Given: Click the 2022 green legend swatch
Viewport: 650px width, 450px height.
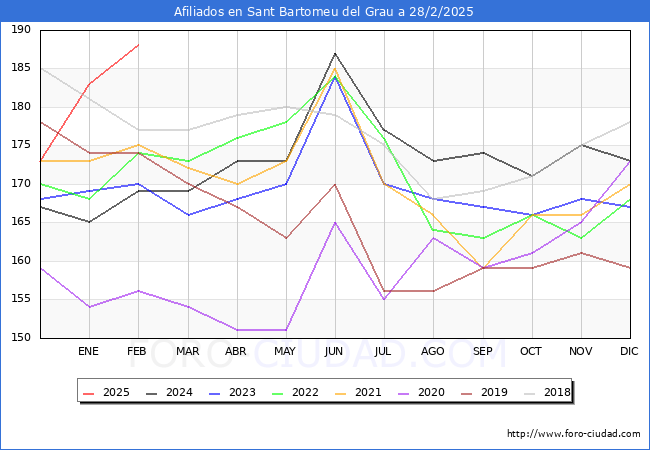Looking at the screenshot, I should point(278,392).
